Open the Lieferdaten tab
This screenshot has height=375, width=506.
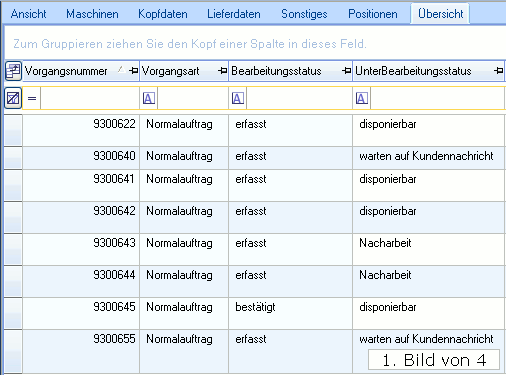[x=234, y=14]
